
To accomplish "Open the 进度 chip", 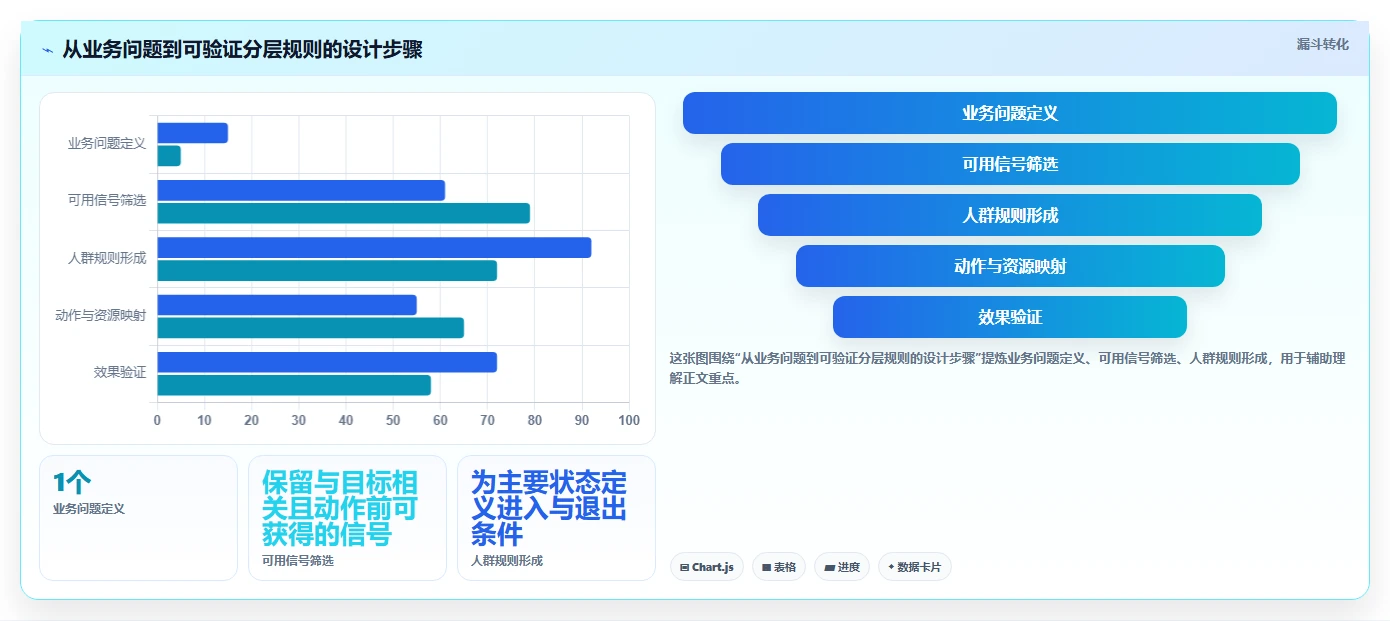I will (x=842, y=567).
